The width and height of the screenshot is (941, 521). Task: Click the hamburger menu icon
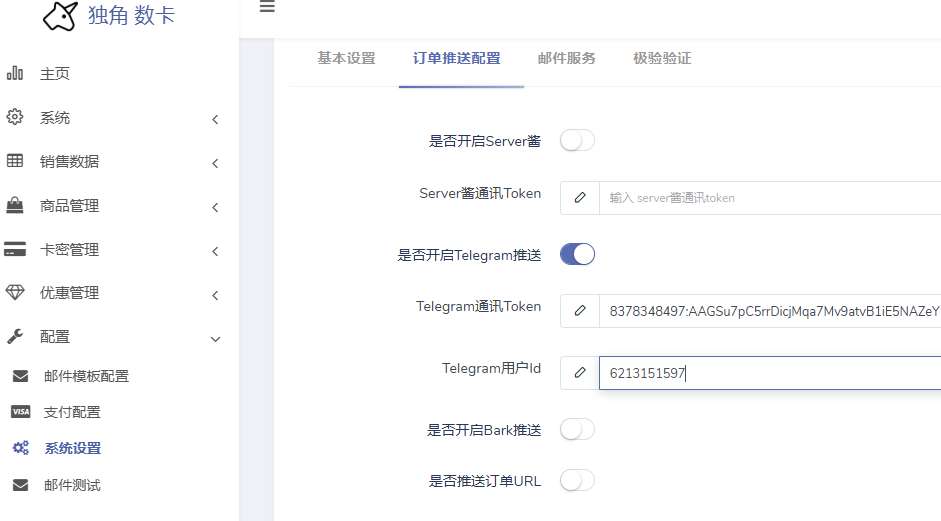click(267, 7)
